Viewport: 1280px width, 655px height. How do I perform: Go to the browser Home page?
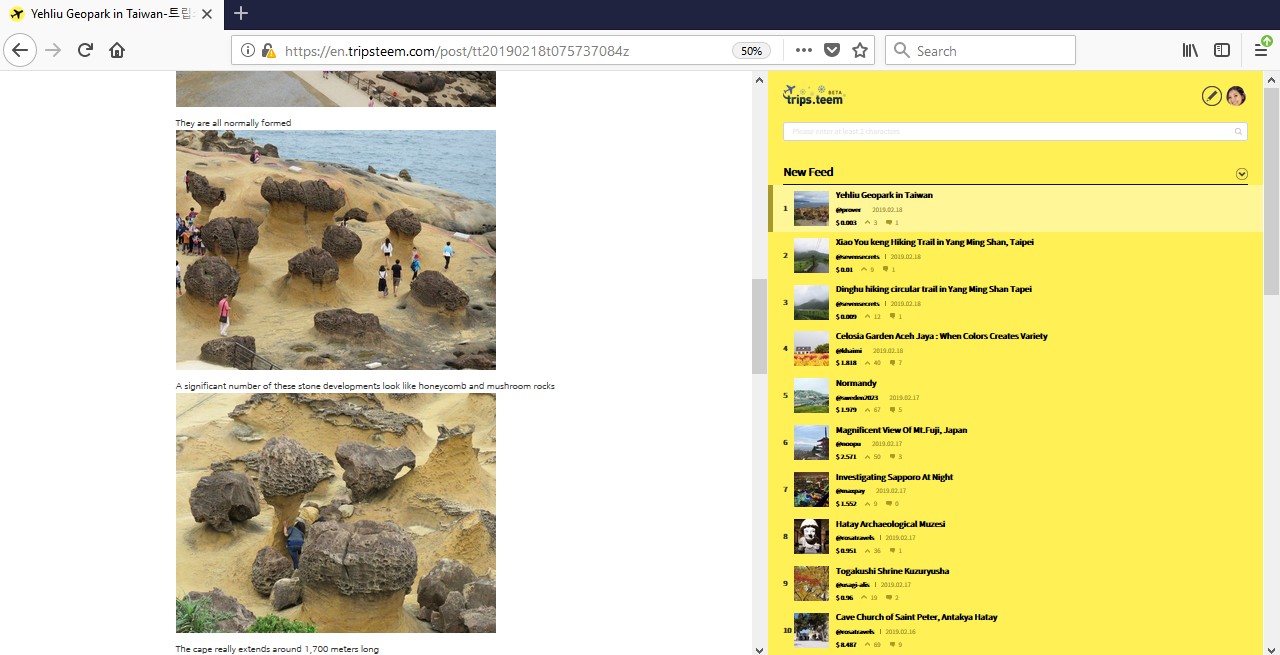117,50
